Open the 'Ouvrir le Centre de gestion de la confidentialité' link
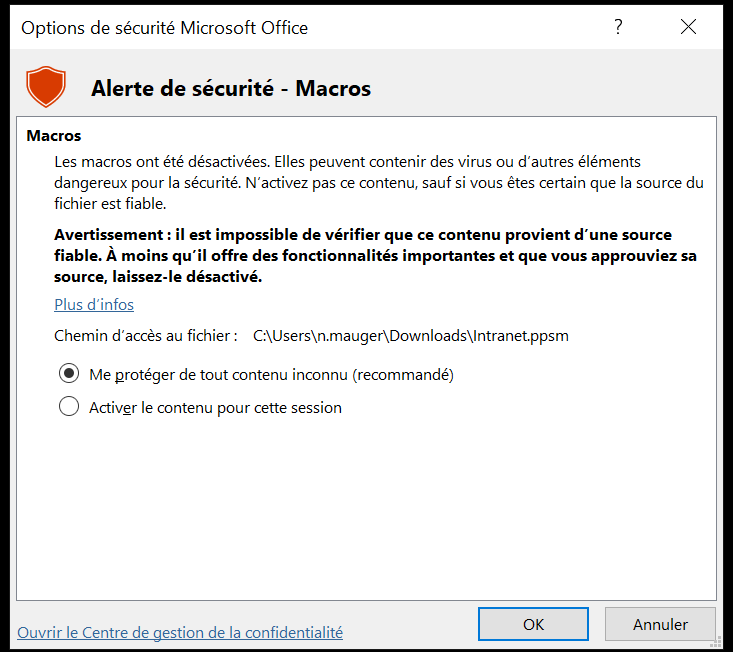 (x=180, y=632)
